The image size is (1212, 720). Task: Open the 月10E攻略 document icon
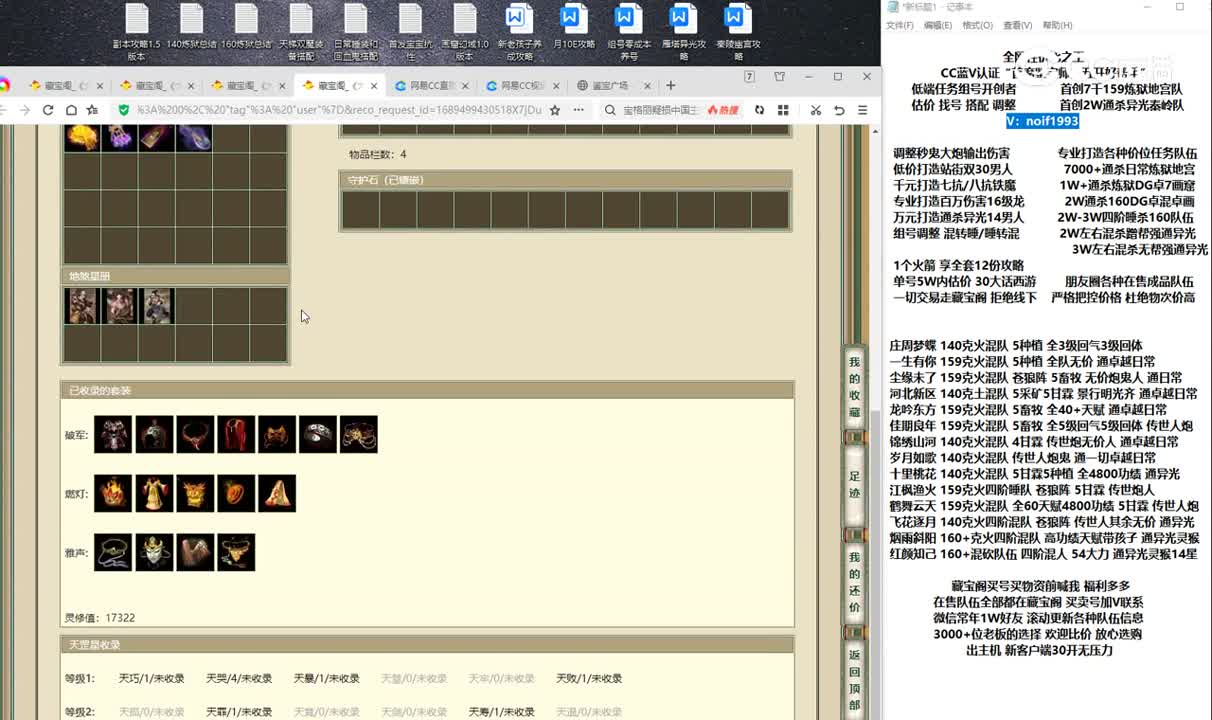tap(574, 27)
